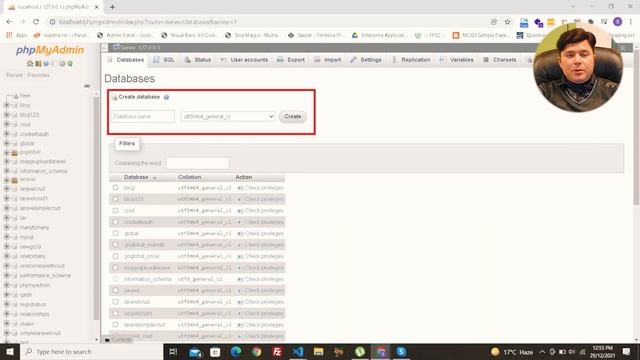Viewport: 640px width, 360px height.
Task: Open the Import tab
Action: click(x=328, y=60)
